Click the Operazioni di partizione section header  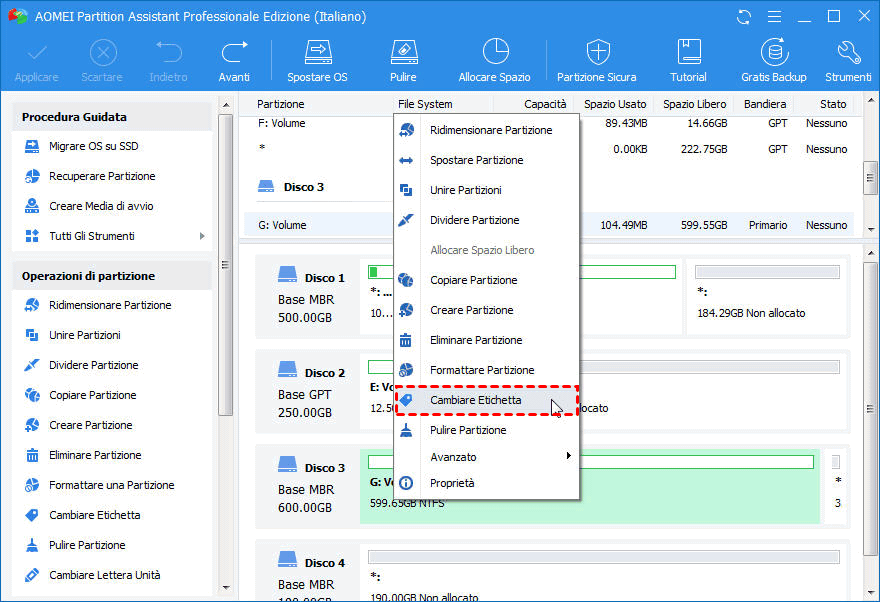111,276
